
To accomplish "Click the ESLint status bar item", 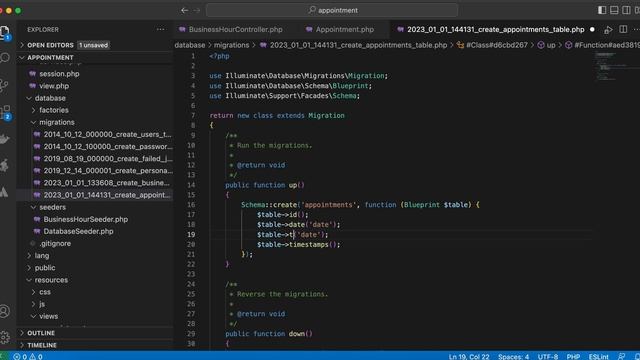I will 598,356.
